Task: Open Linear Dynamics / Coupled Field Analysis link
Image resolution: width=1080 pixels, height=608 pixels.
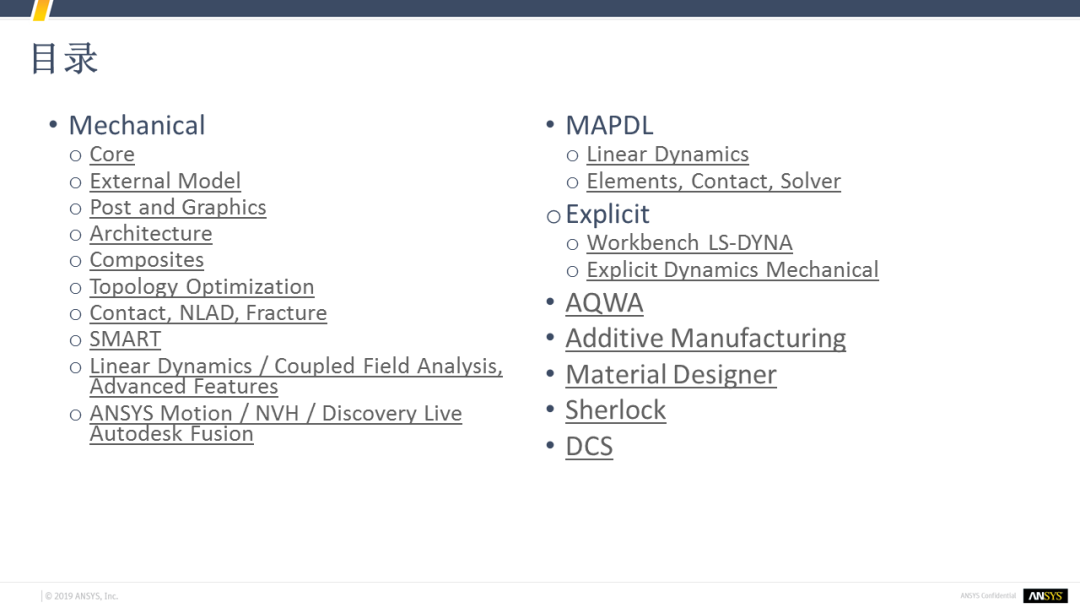Action: [x=296, y=366]
